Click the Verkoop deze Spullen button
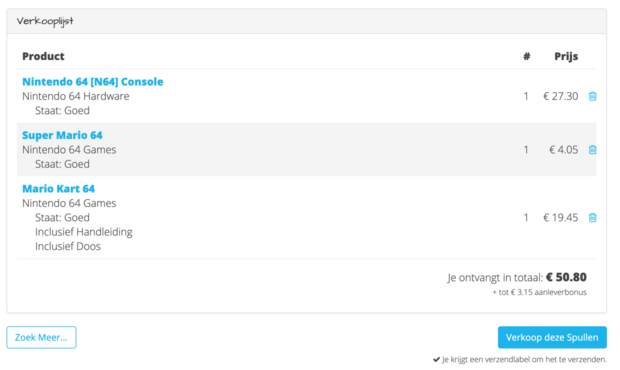Viewport: 620px width, 370px height. (552, 337)
